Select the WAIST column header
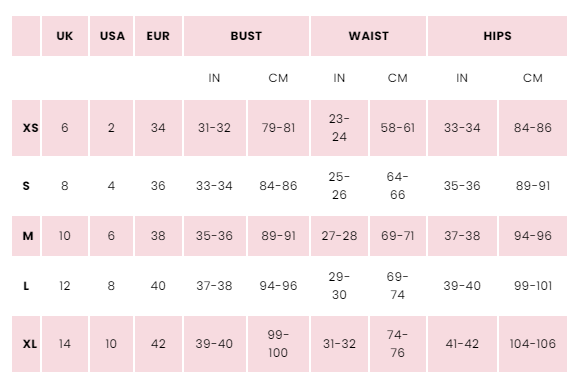 click(x=368, y=36)
